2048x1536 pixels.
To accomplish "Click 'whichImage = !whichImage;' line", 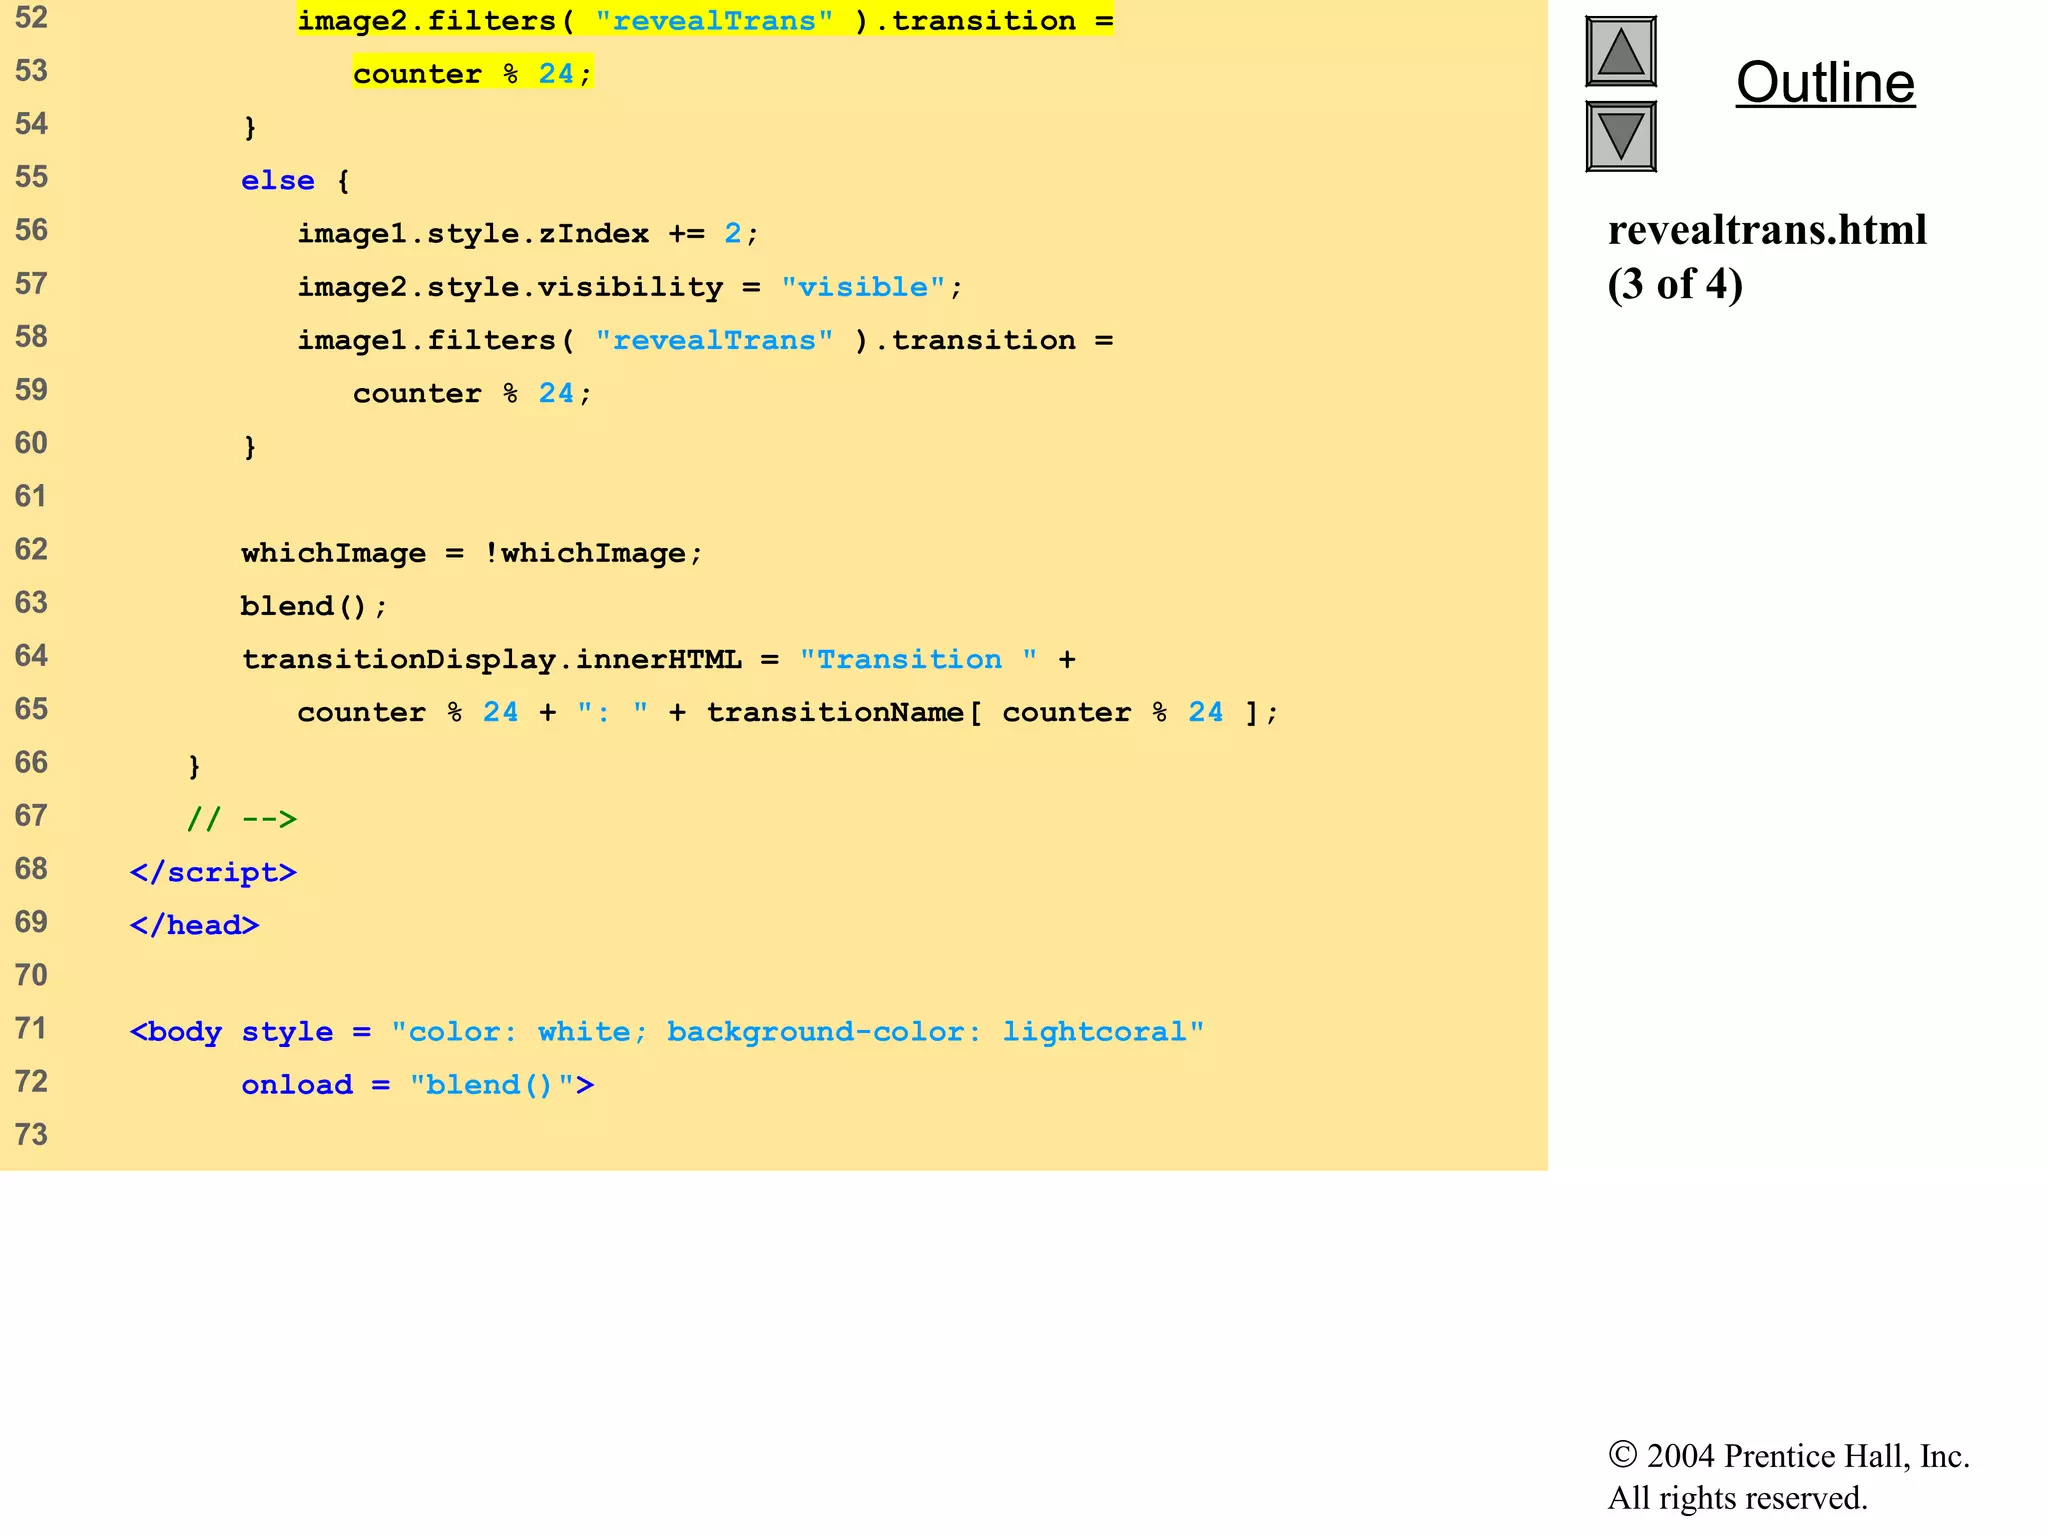I will (x=472, y=553).
